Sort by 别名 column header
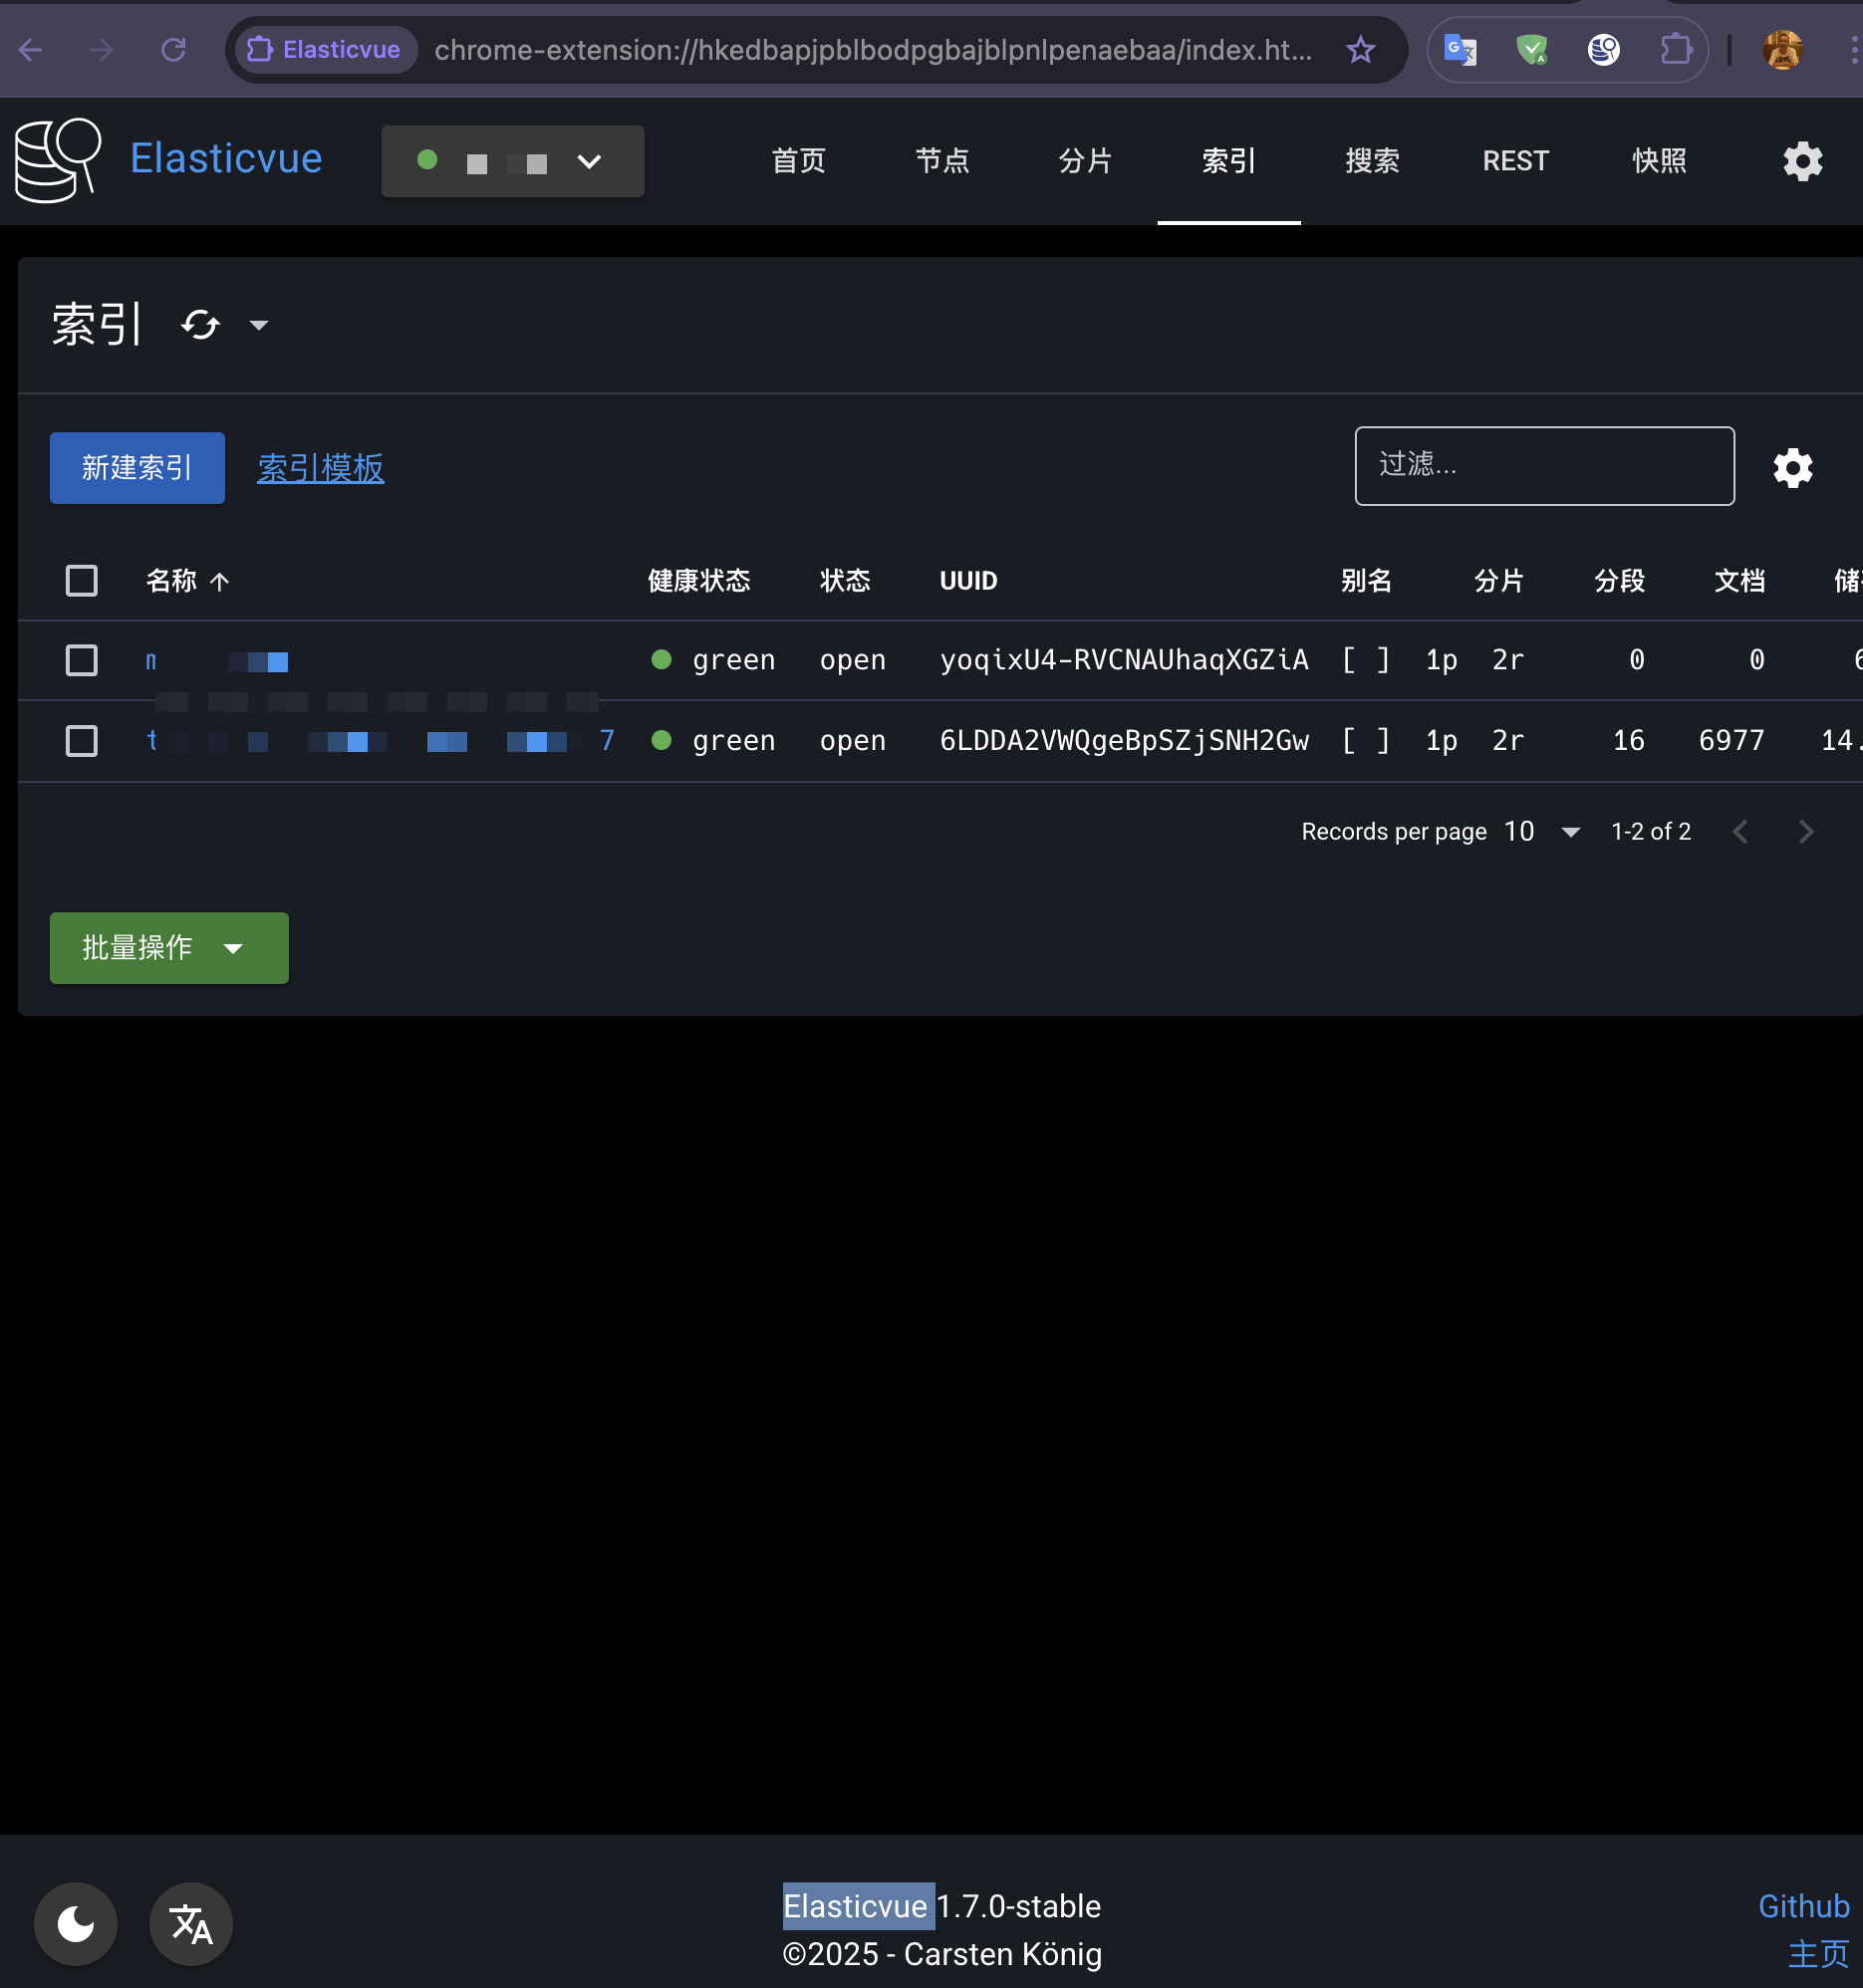The image size is (1863, 1988). [x=1366, y=581]
